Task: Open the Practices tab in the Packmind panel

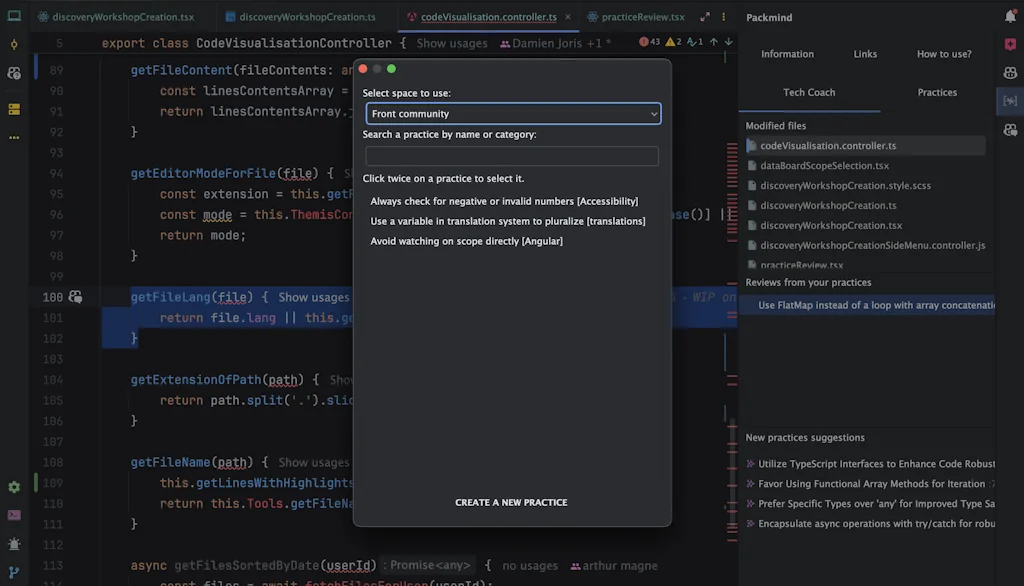Action: pos(937,92)
